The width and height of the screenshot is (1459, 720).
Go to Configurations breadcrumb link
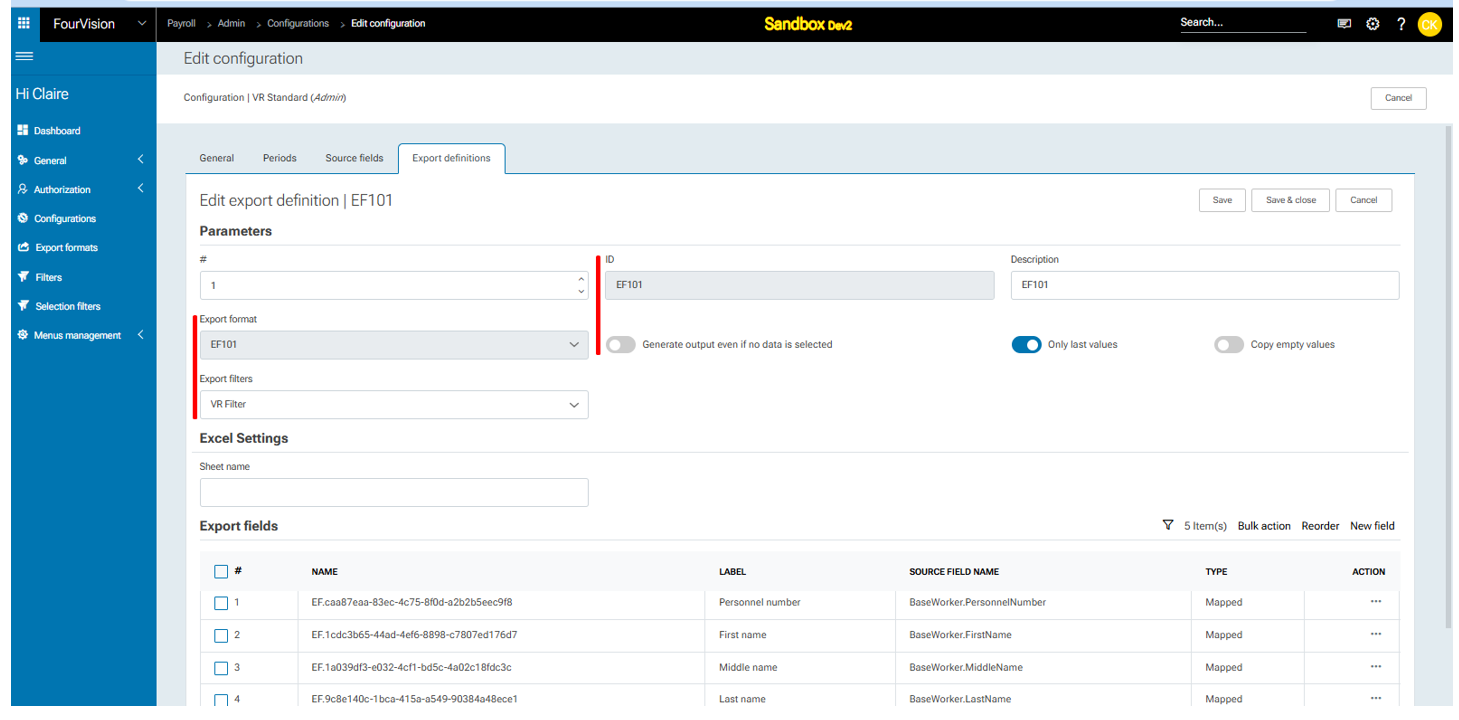coord(298,23)
